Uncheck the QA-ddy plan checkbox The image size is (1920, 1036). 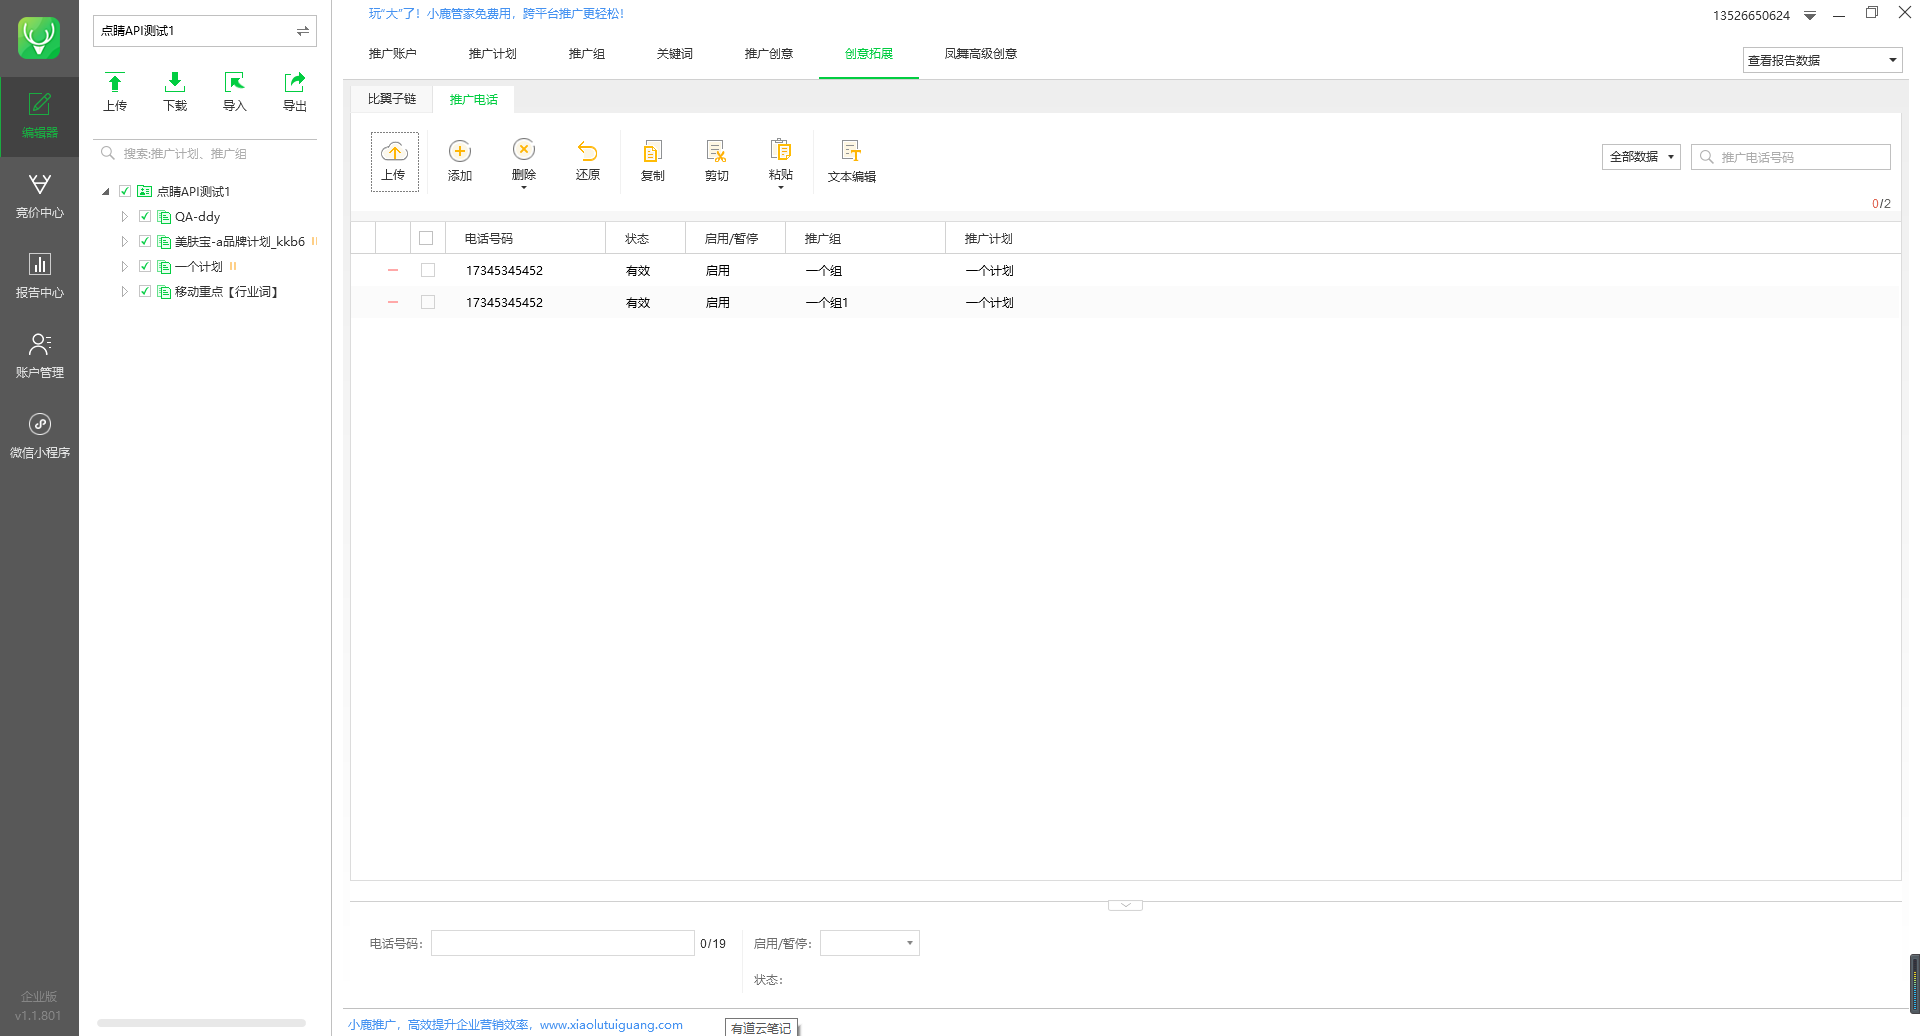(x=145, y=216)
